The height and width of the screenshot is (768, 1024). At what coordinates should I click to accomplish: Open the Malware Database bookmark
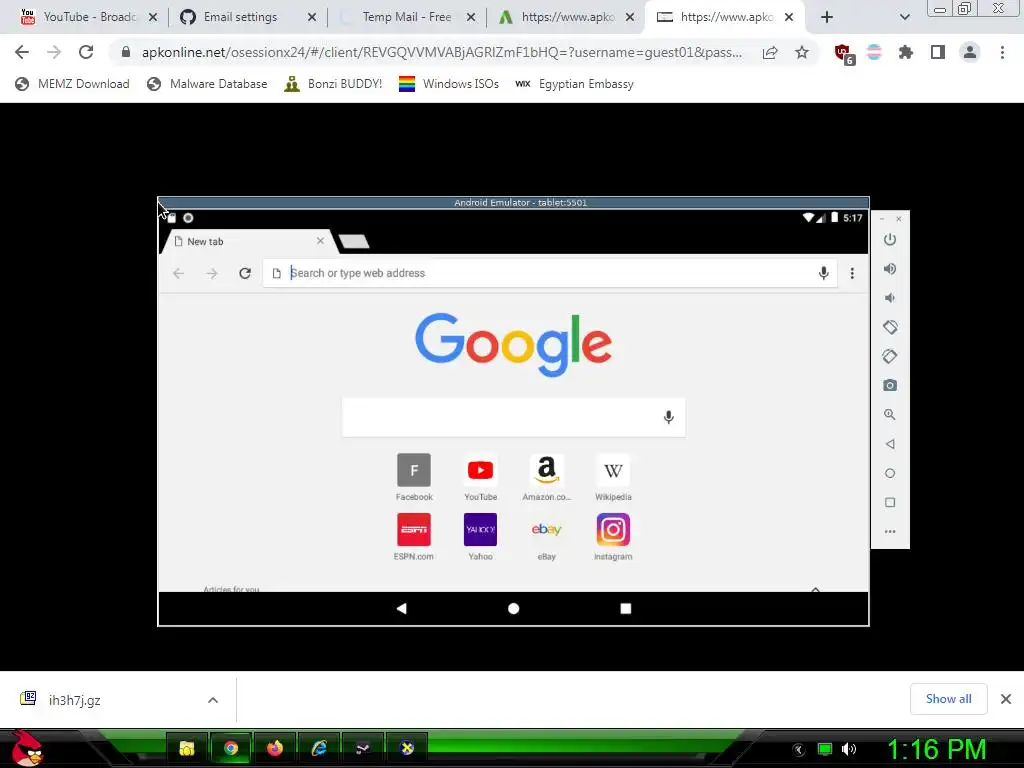tap(207, 84)
